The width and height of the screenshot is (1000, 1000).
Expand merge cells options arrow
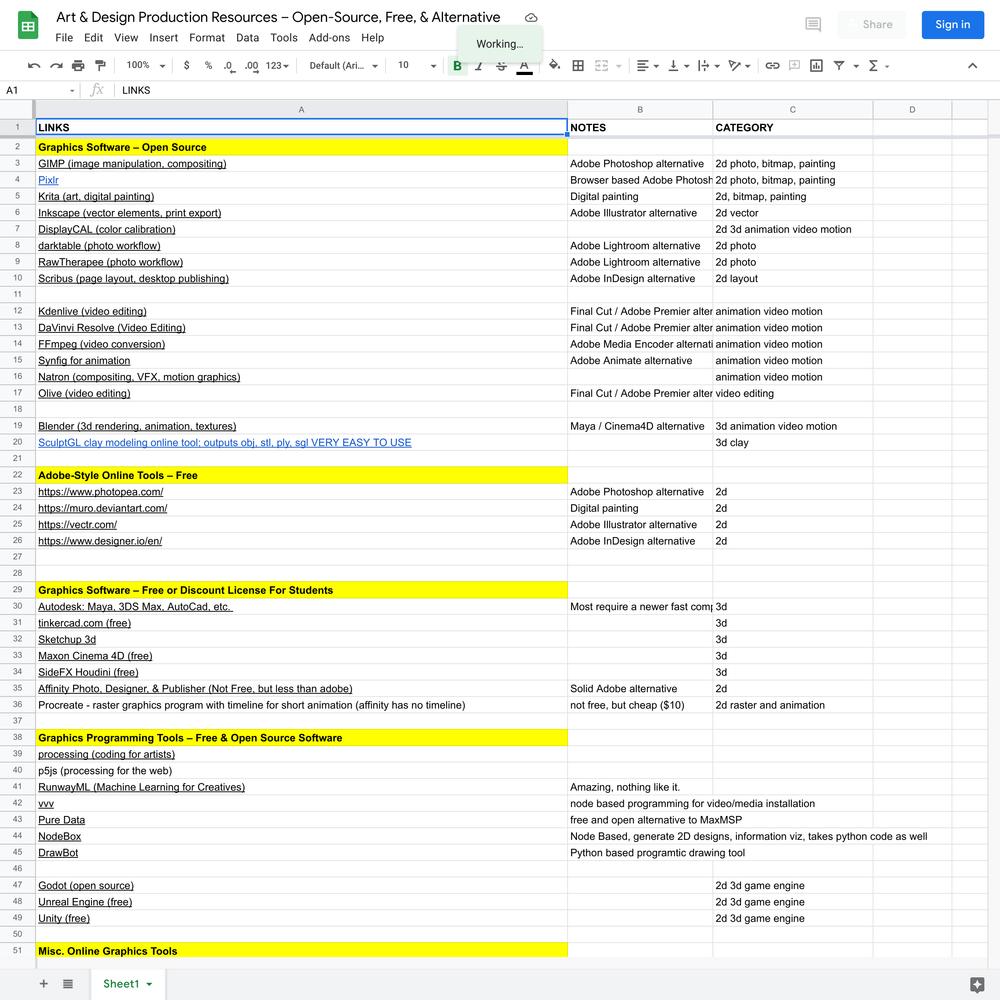point(619,66)
